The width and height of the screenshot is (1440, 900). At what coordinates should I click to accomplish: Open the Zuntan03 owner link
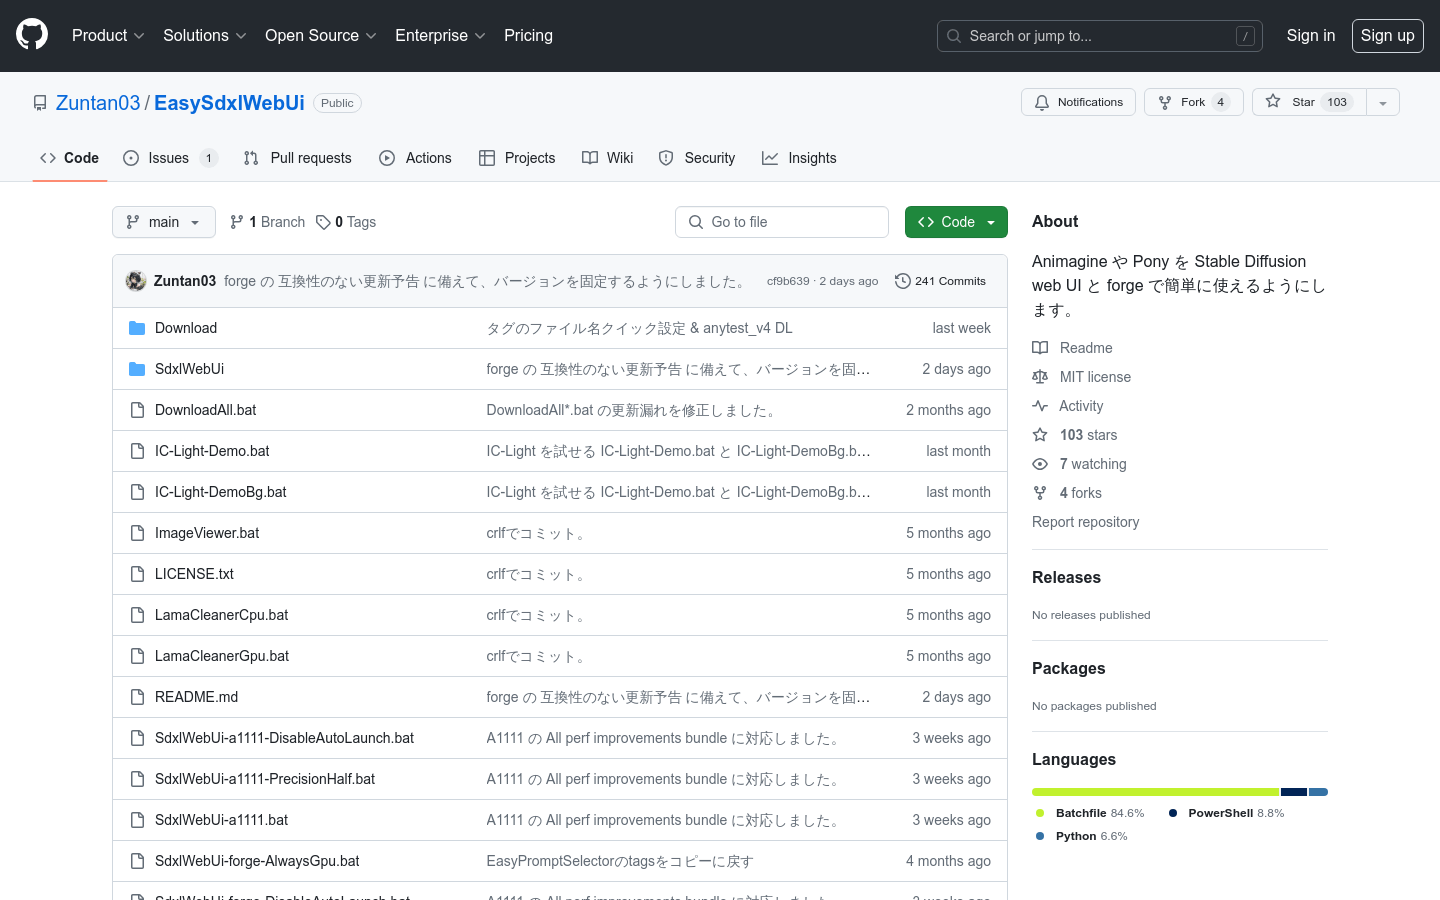(x=98, y=103)
